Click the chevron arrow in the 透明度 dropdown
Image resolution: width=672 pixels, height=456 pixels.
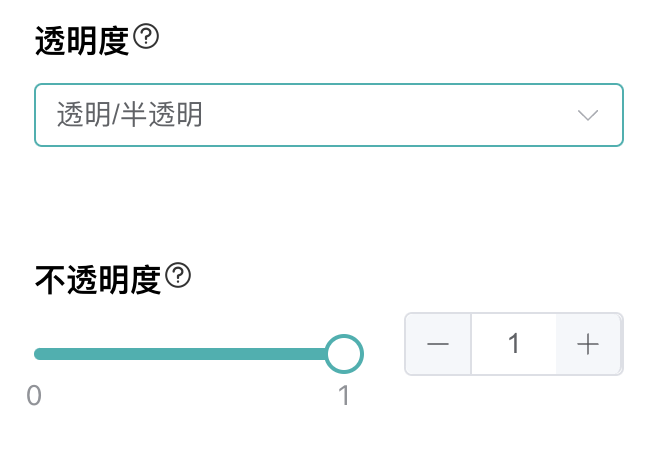point(588,115)
